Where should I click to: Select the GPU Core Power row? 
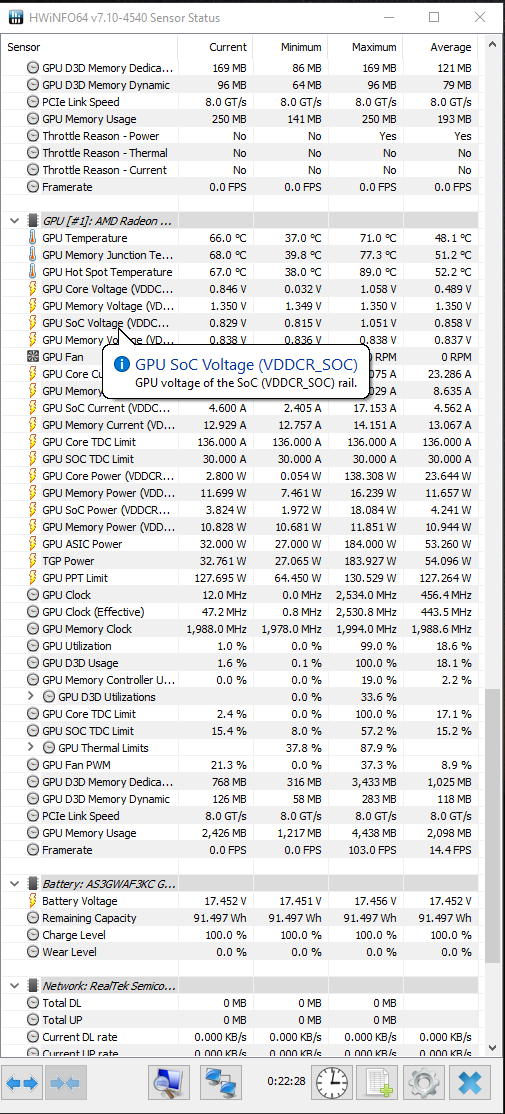coord(239,476)
